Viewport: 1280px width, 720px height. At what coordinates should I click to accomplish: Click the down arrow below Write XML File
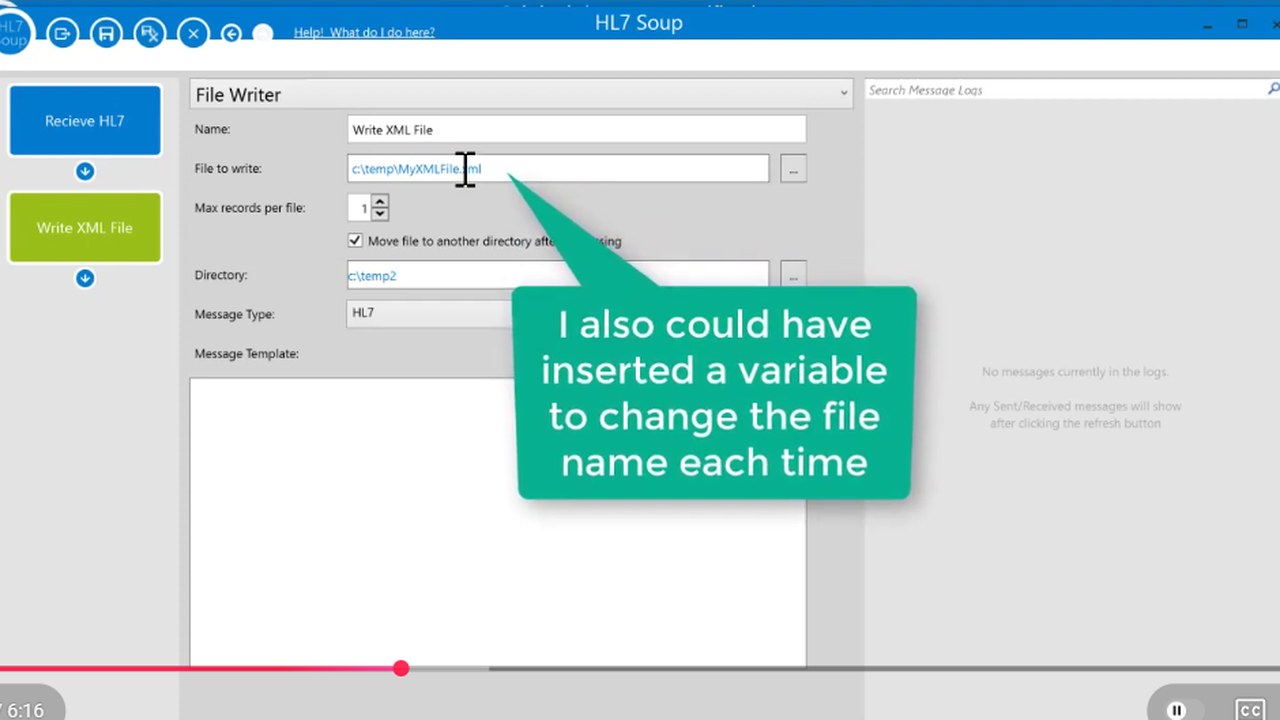85,278
